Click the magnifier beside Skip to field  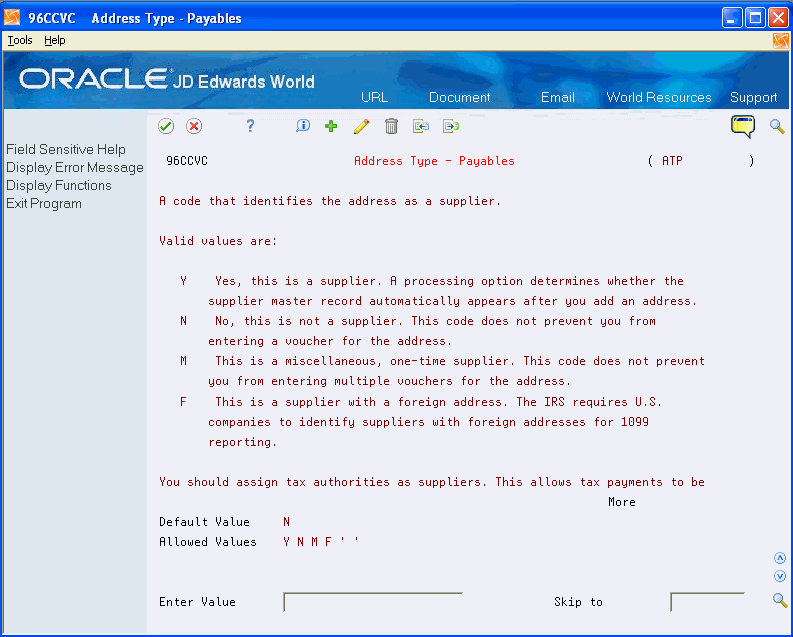[780, 600]
